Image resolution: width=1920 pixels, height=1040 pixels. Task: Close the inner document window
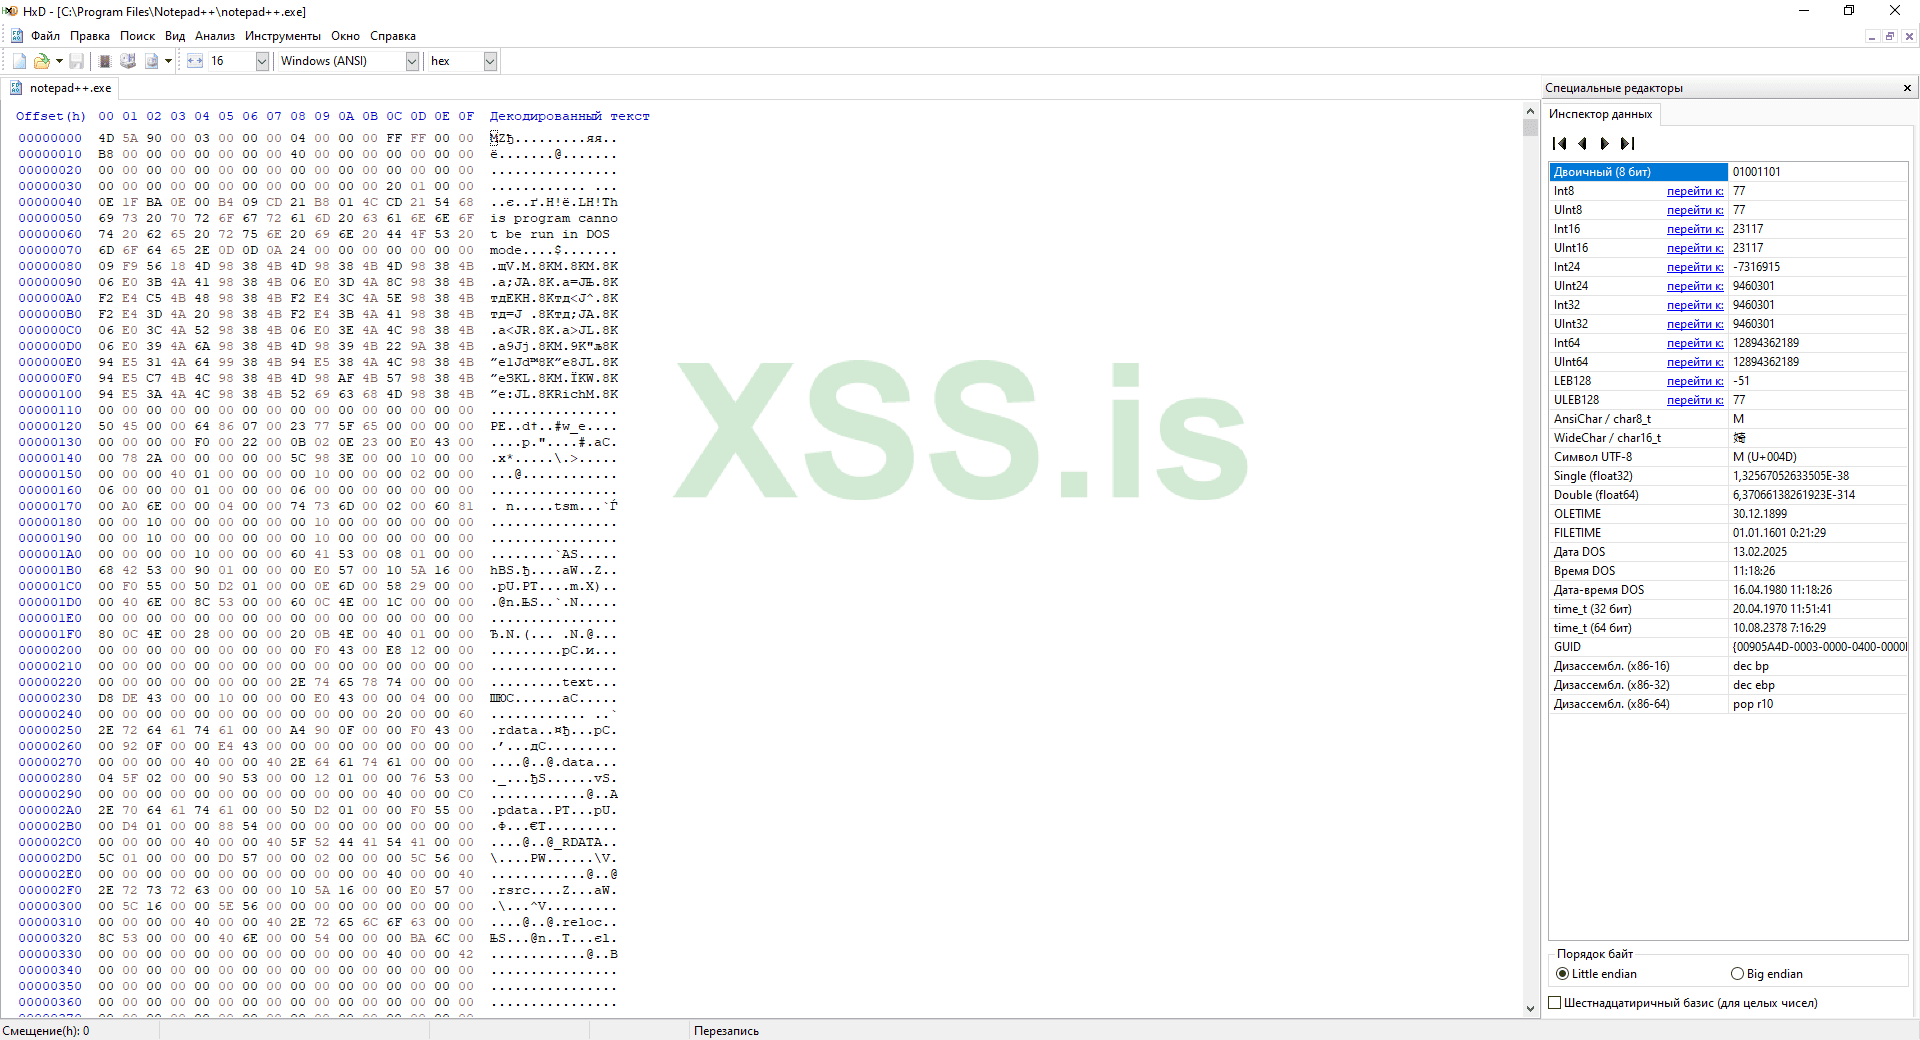1909,36
